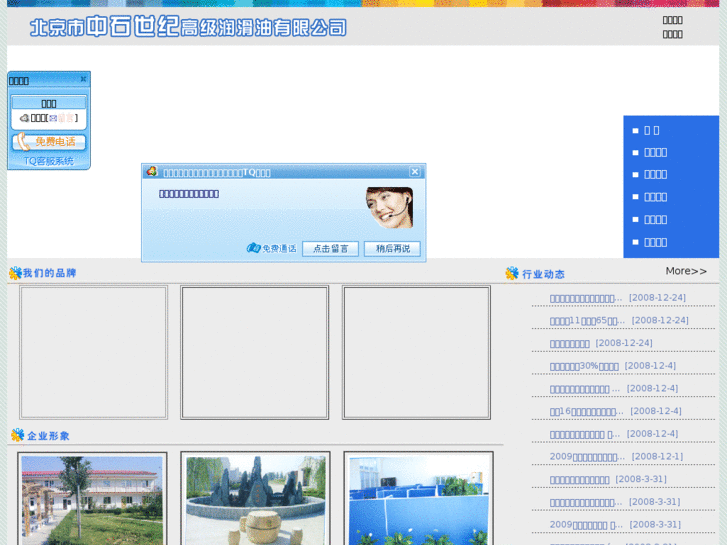This screenshot has width=727, height=545.
Task: Click the 免费通话 free call link
Action: (272, 248)
